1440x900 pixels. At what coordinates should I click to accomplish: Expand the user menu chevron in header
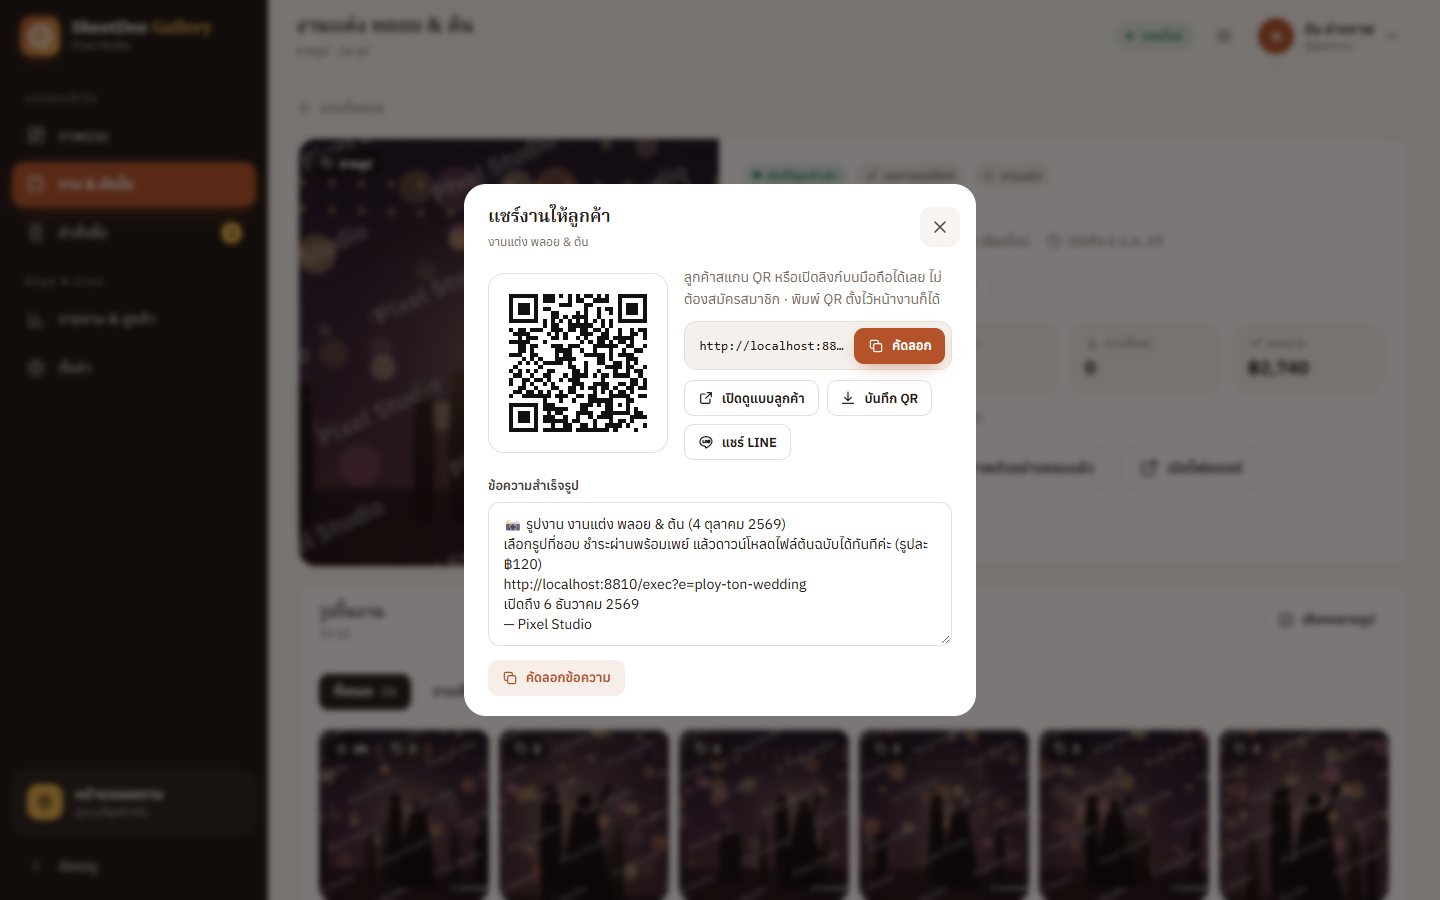(1392, 36)
